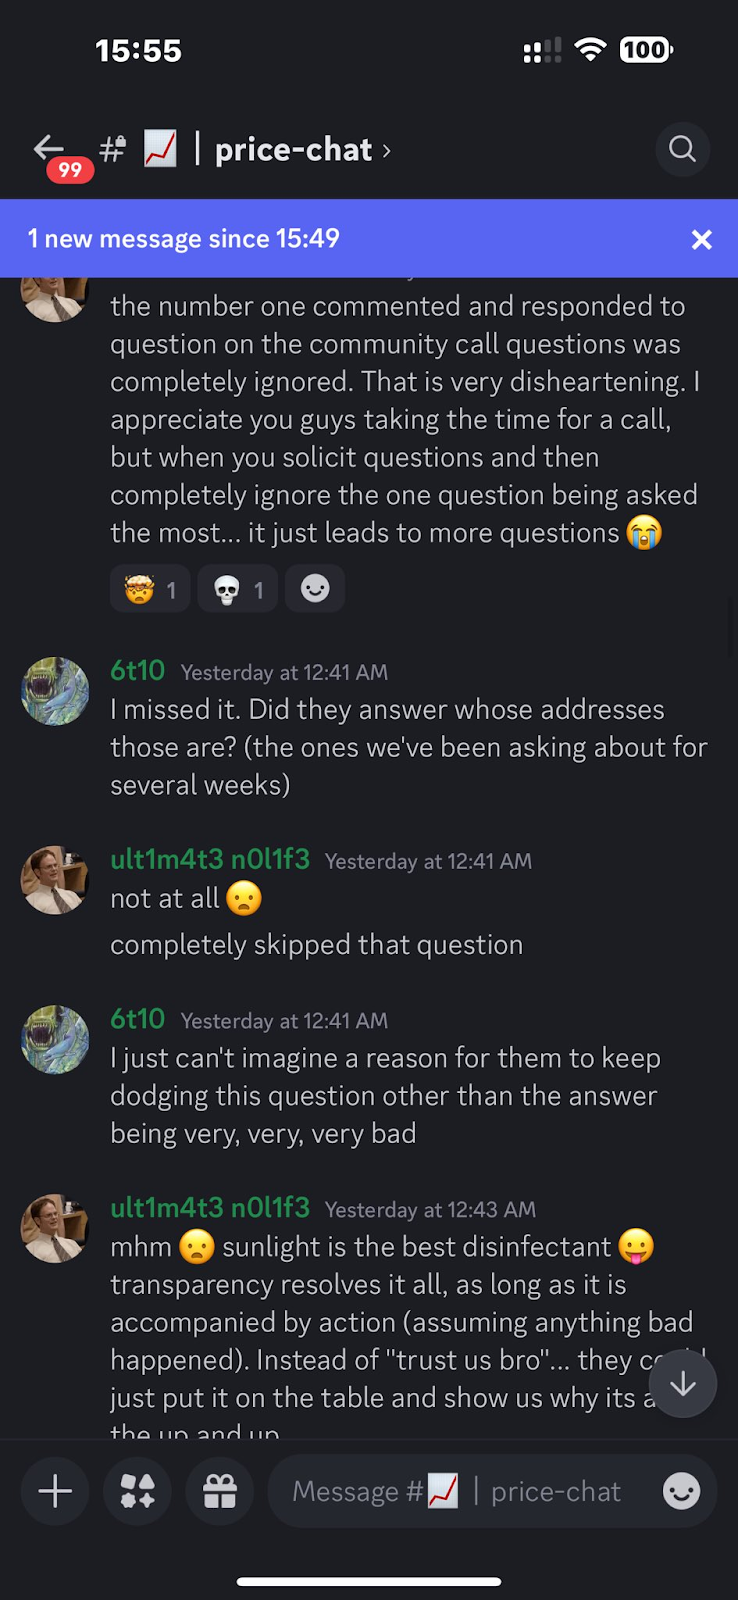Tap the scroll-to-bottom arrow button
This screenshot has width=738, height=1600.
683,1383
